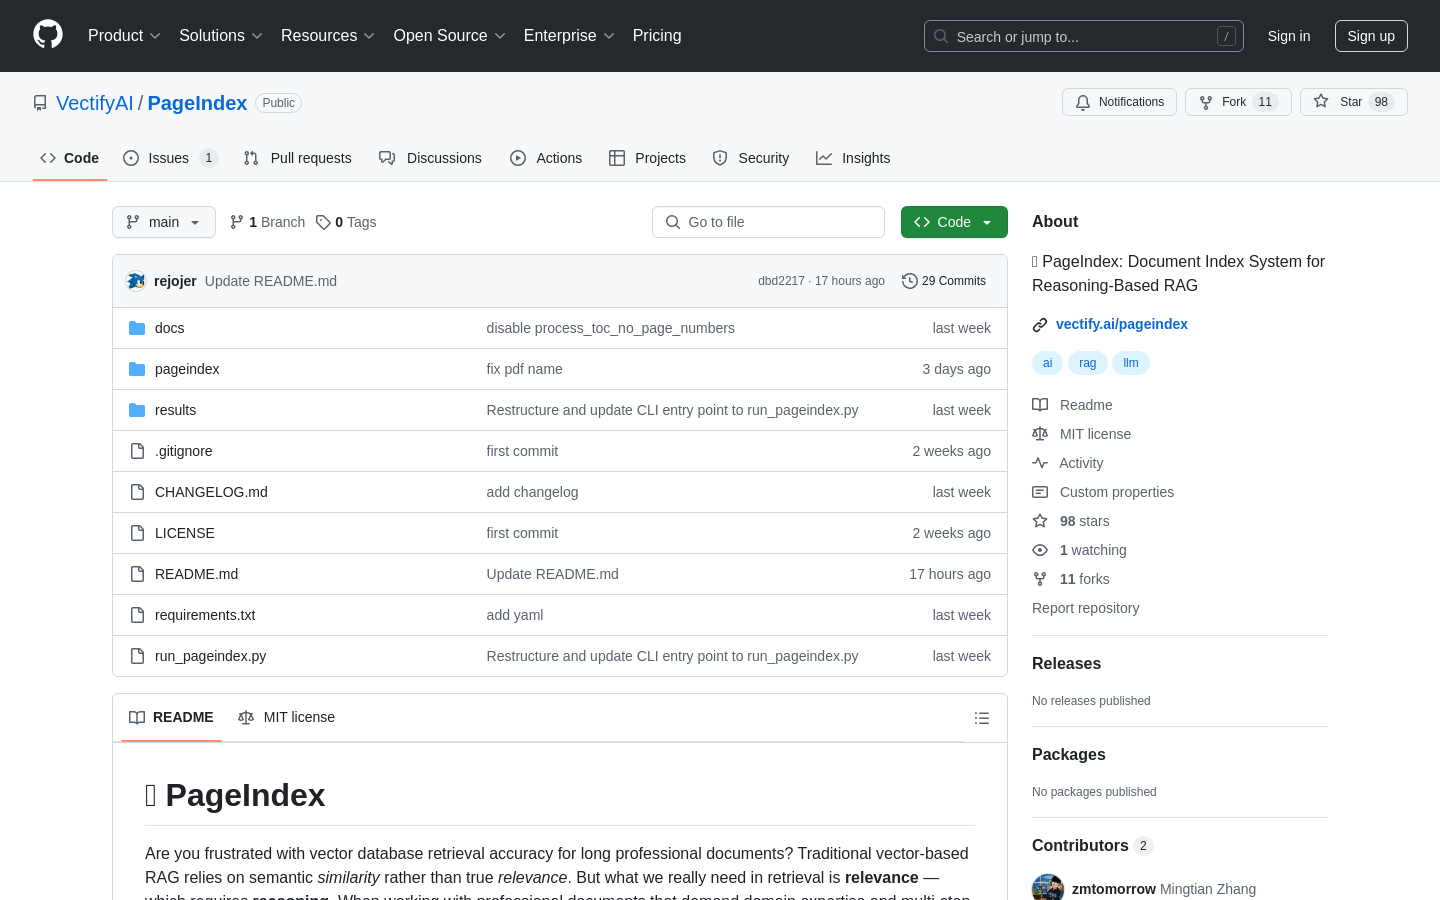Image resolution: width=1440 pixels, height=900 pixels.
Task: Click the ai topic tag
Action: click(1047, 363)
